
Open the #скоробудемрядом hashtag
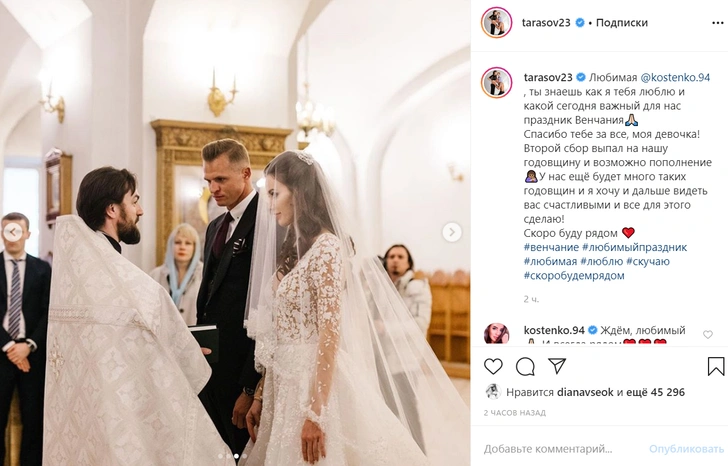click(574, 276)
